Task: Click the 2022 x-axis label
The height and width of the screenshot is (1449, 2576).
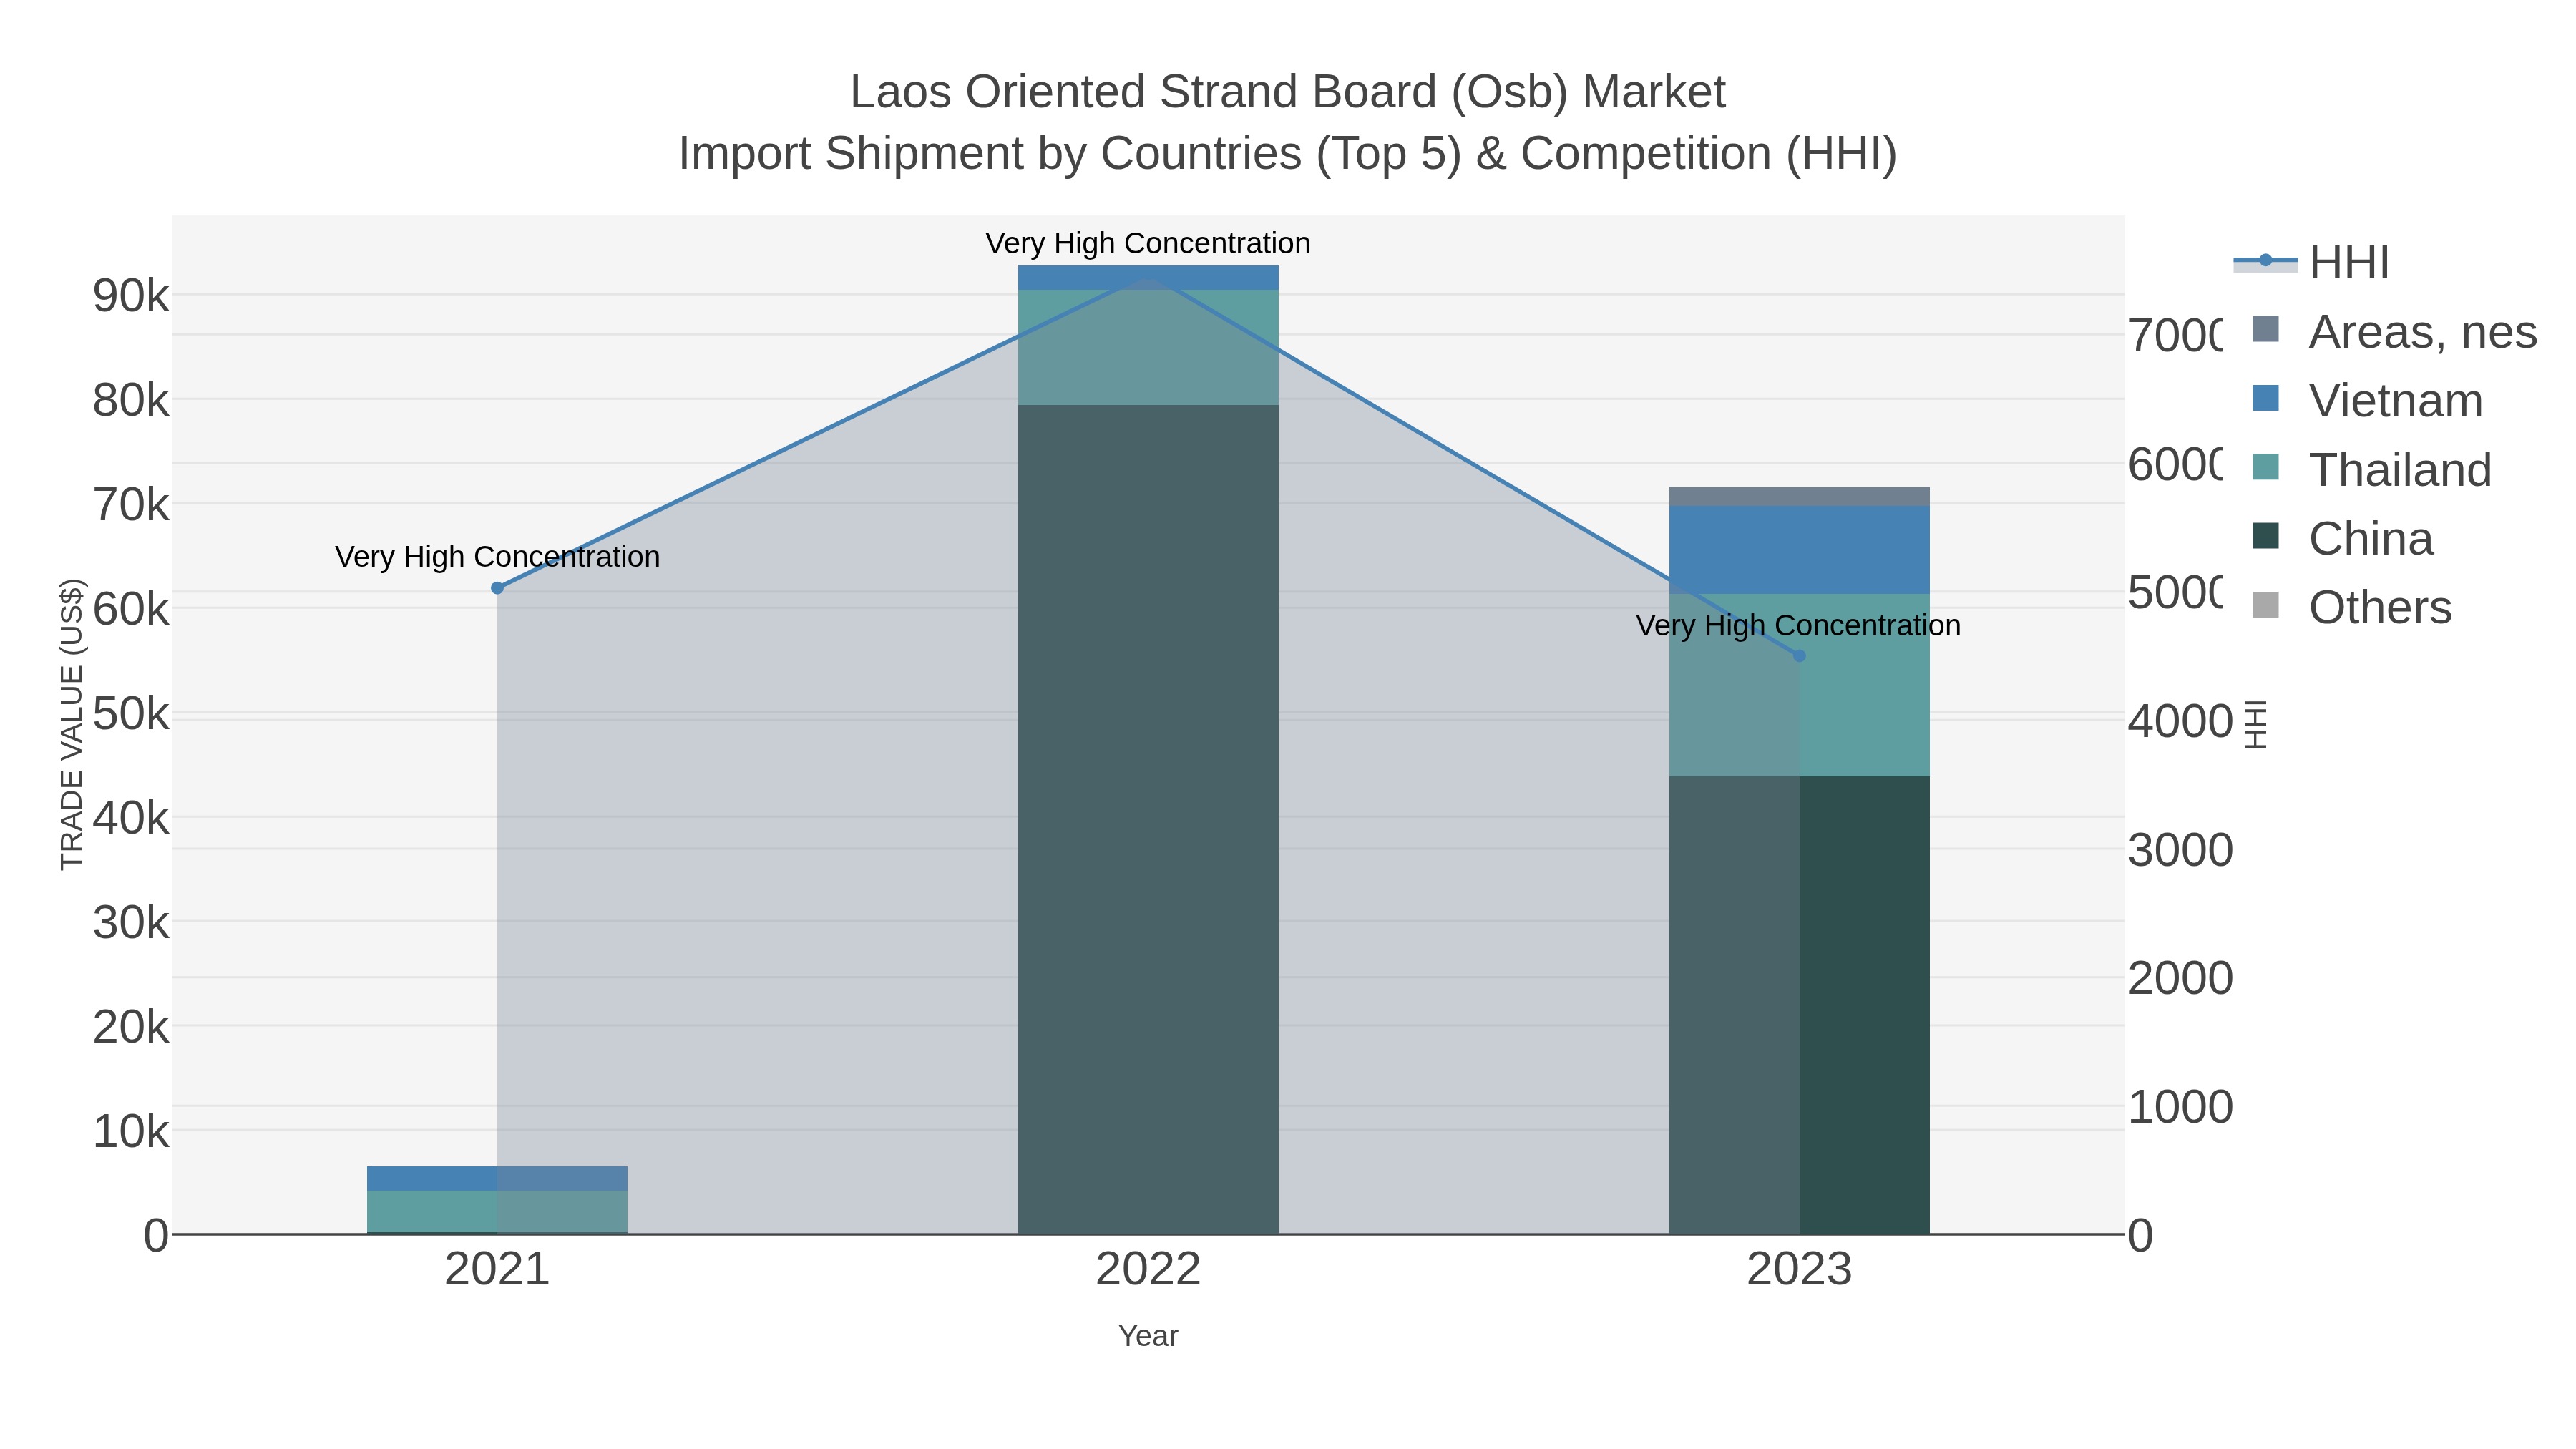Action: (x=1148, y=1270)
